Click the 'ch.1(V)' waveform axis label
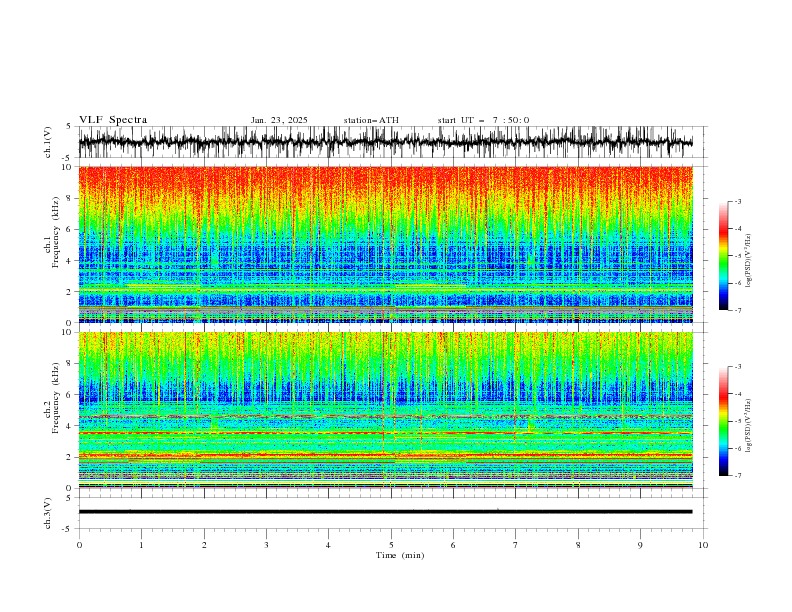 click(x=48, y=142)
